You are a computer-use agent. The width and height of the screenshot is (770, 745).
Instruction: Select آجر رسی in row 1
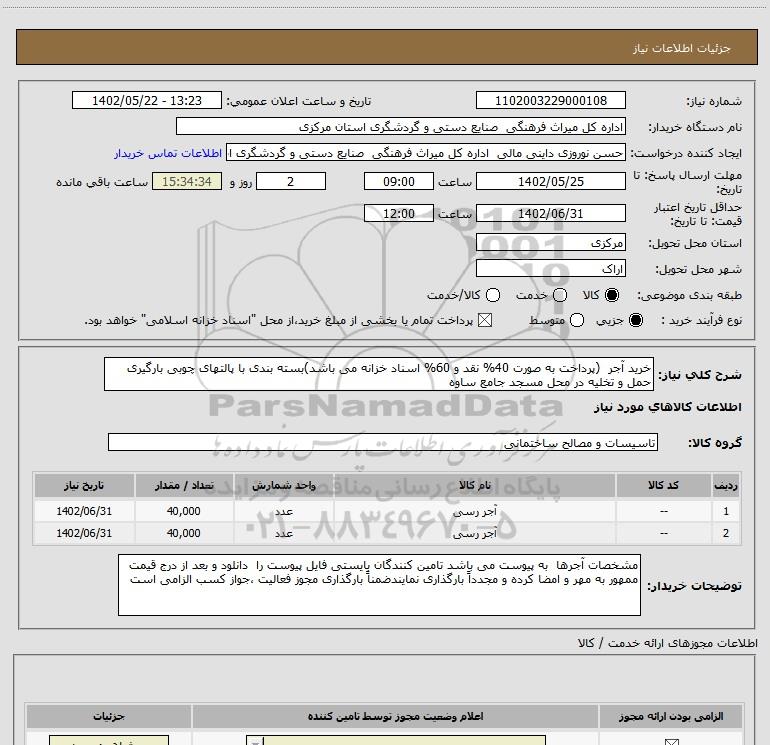(x=474, y=512)
